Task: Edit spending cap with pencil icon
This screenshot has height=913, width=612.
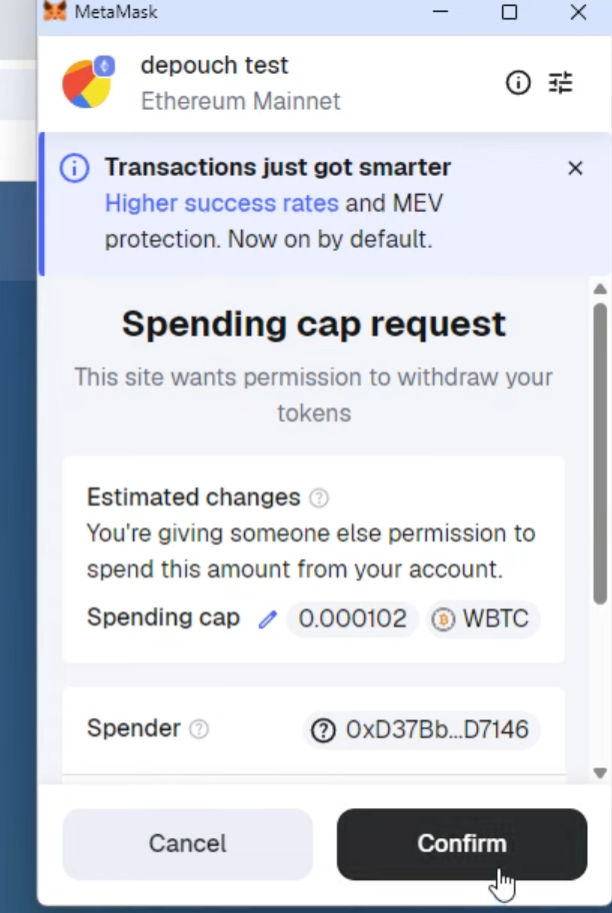Action: (x=267, y=619)
